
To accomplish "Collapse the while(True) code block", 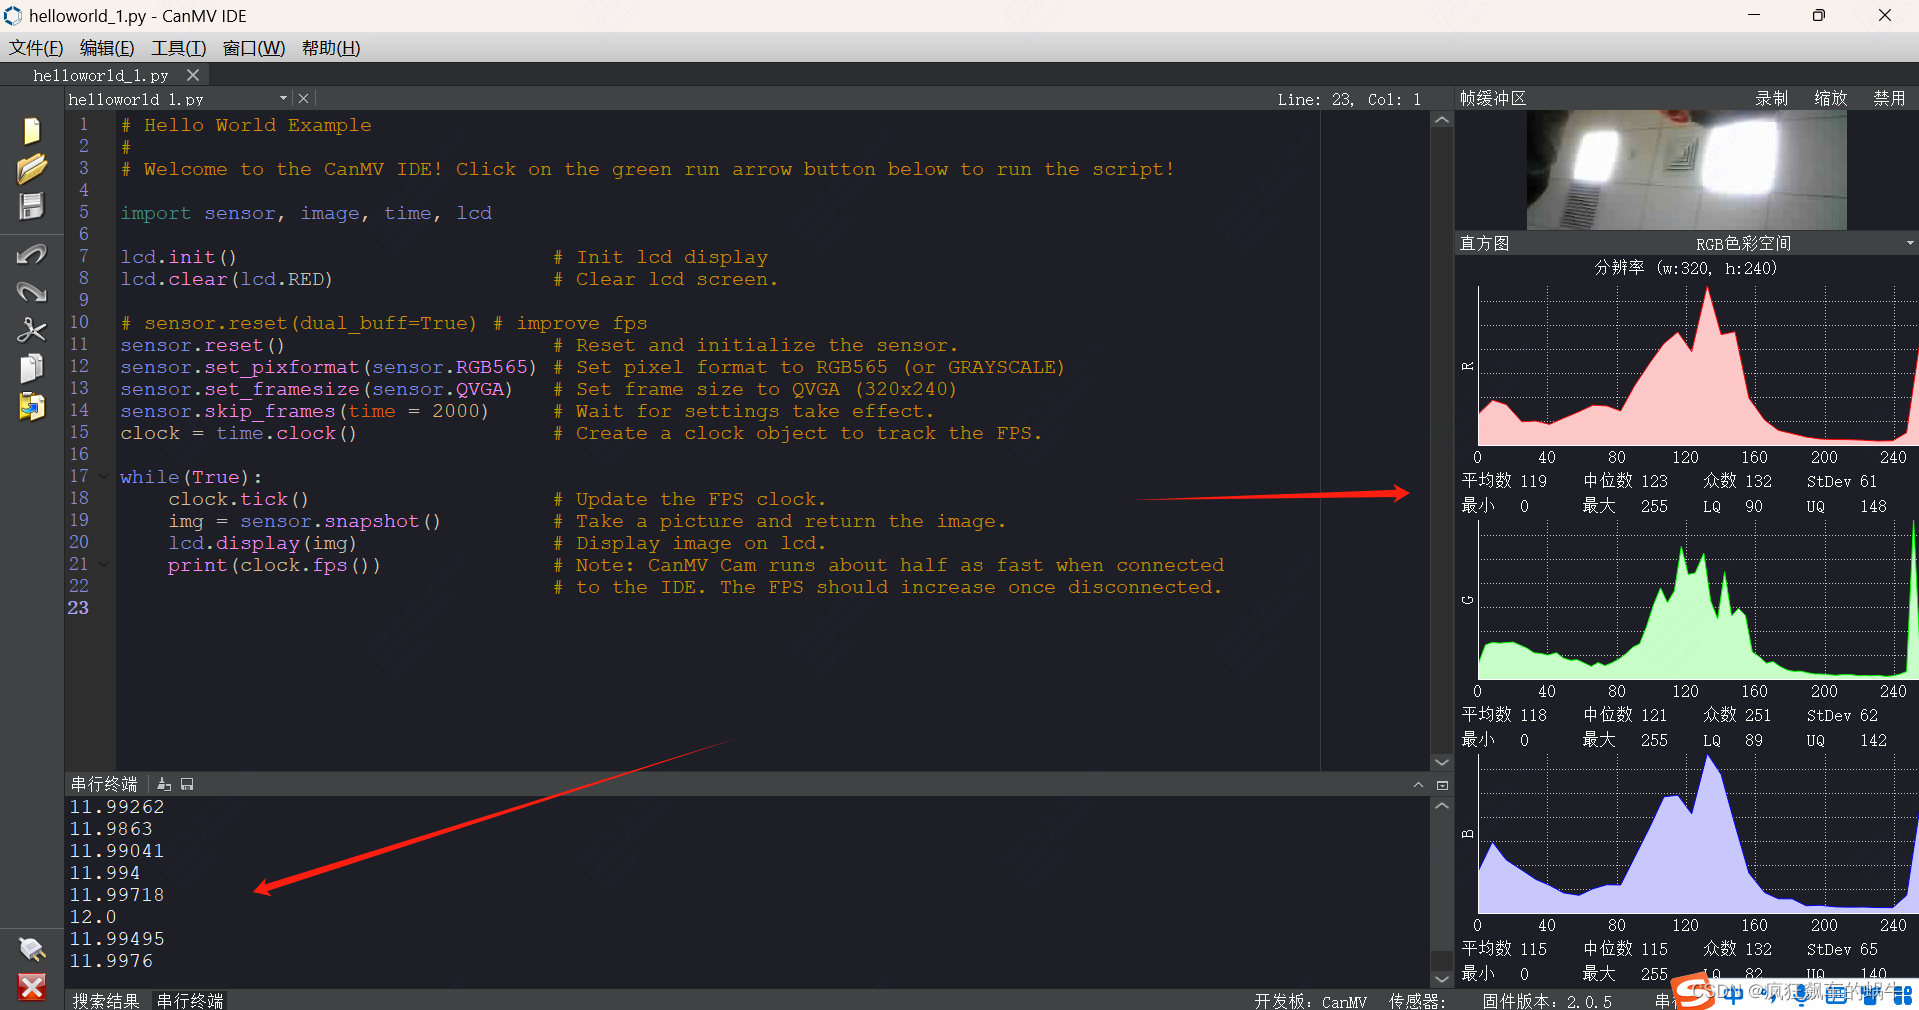I will (x=103, y=477).
